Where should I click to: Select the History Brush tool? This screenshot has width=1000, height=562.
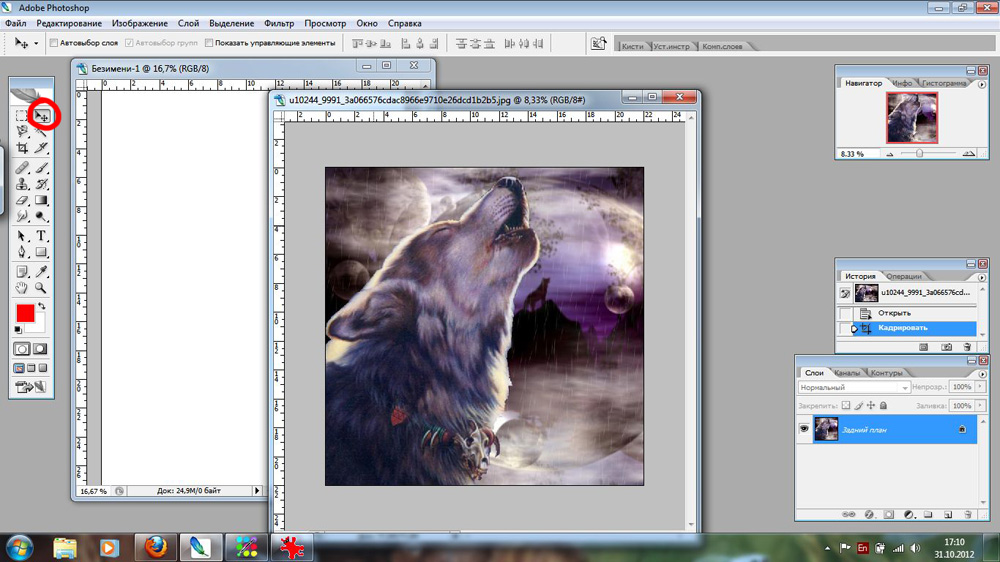[x=41, y=184]
